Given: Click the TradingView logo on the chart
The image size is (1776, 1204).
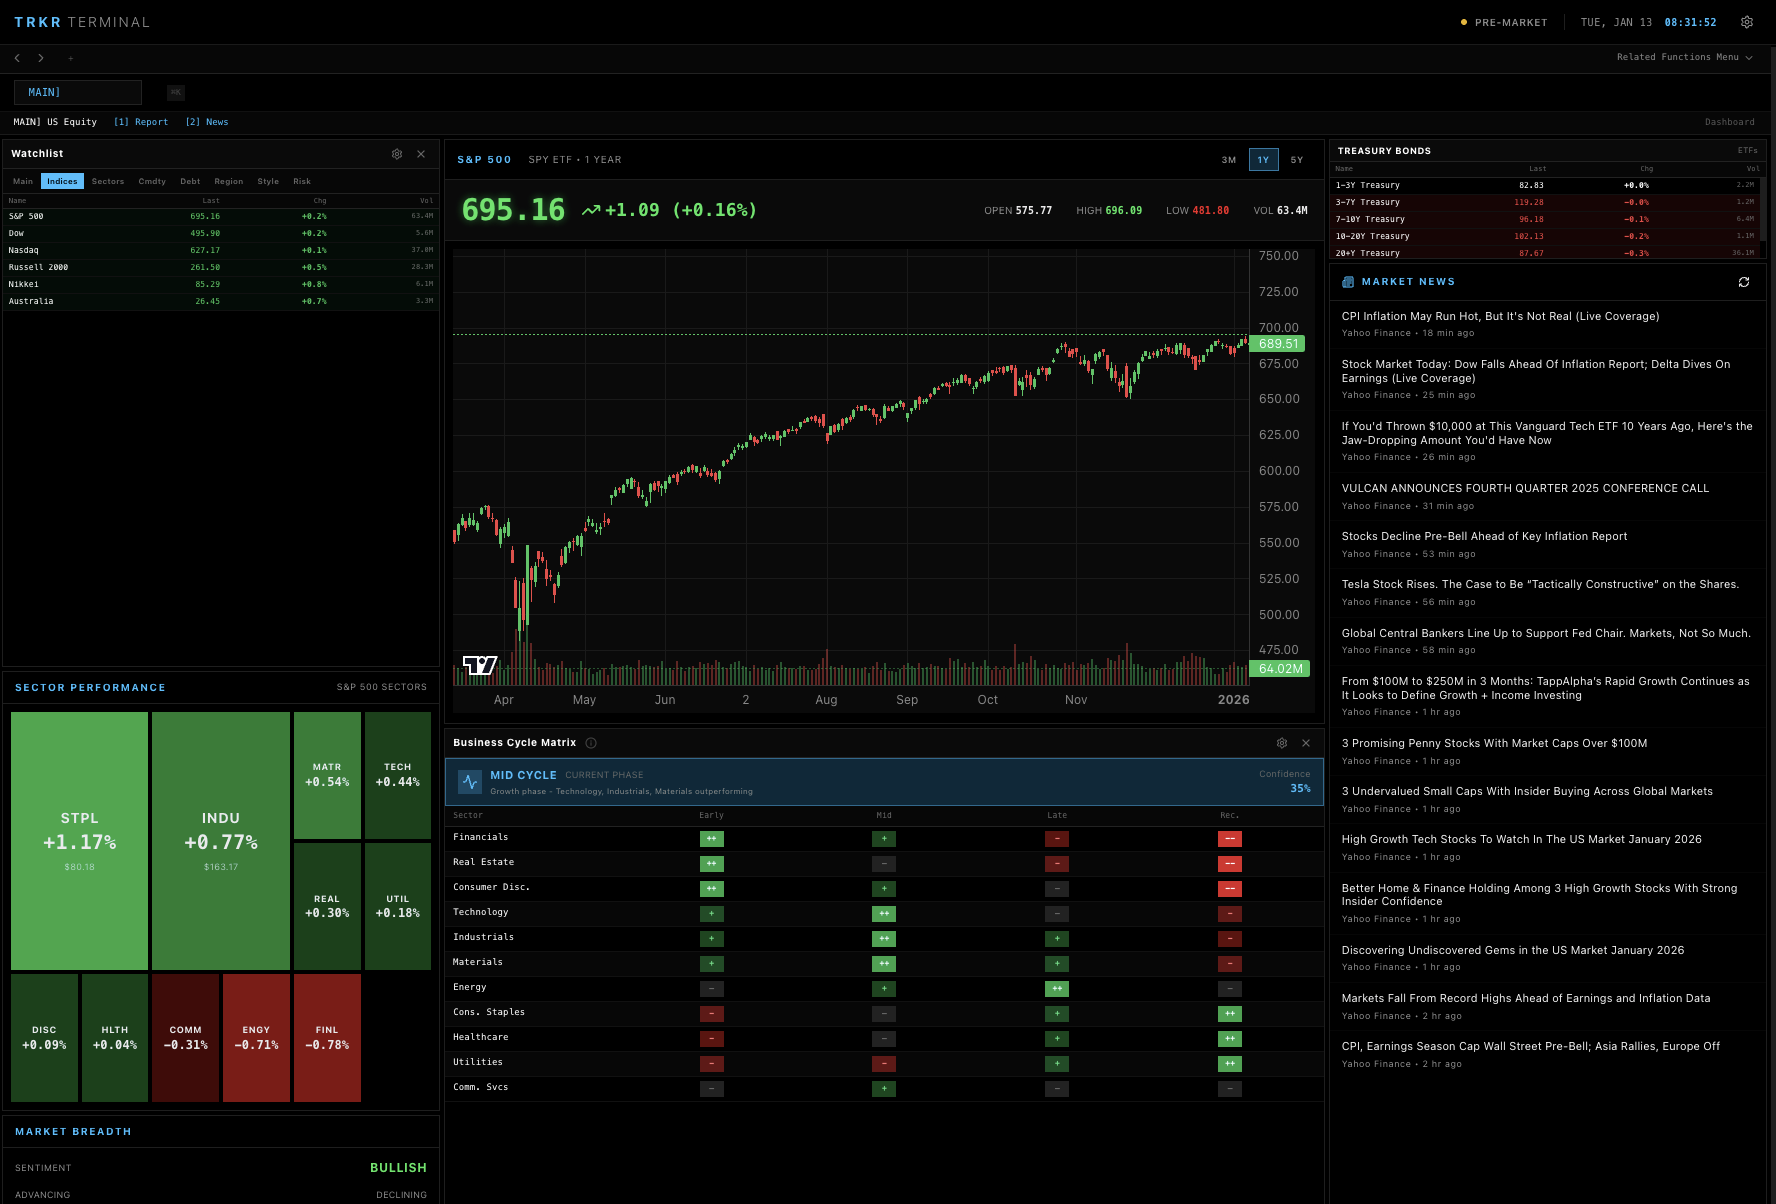Looking at the screenshot, I should click(x=479, y=663).
